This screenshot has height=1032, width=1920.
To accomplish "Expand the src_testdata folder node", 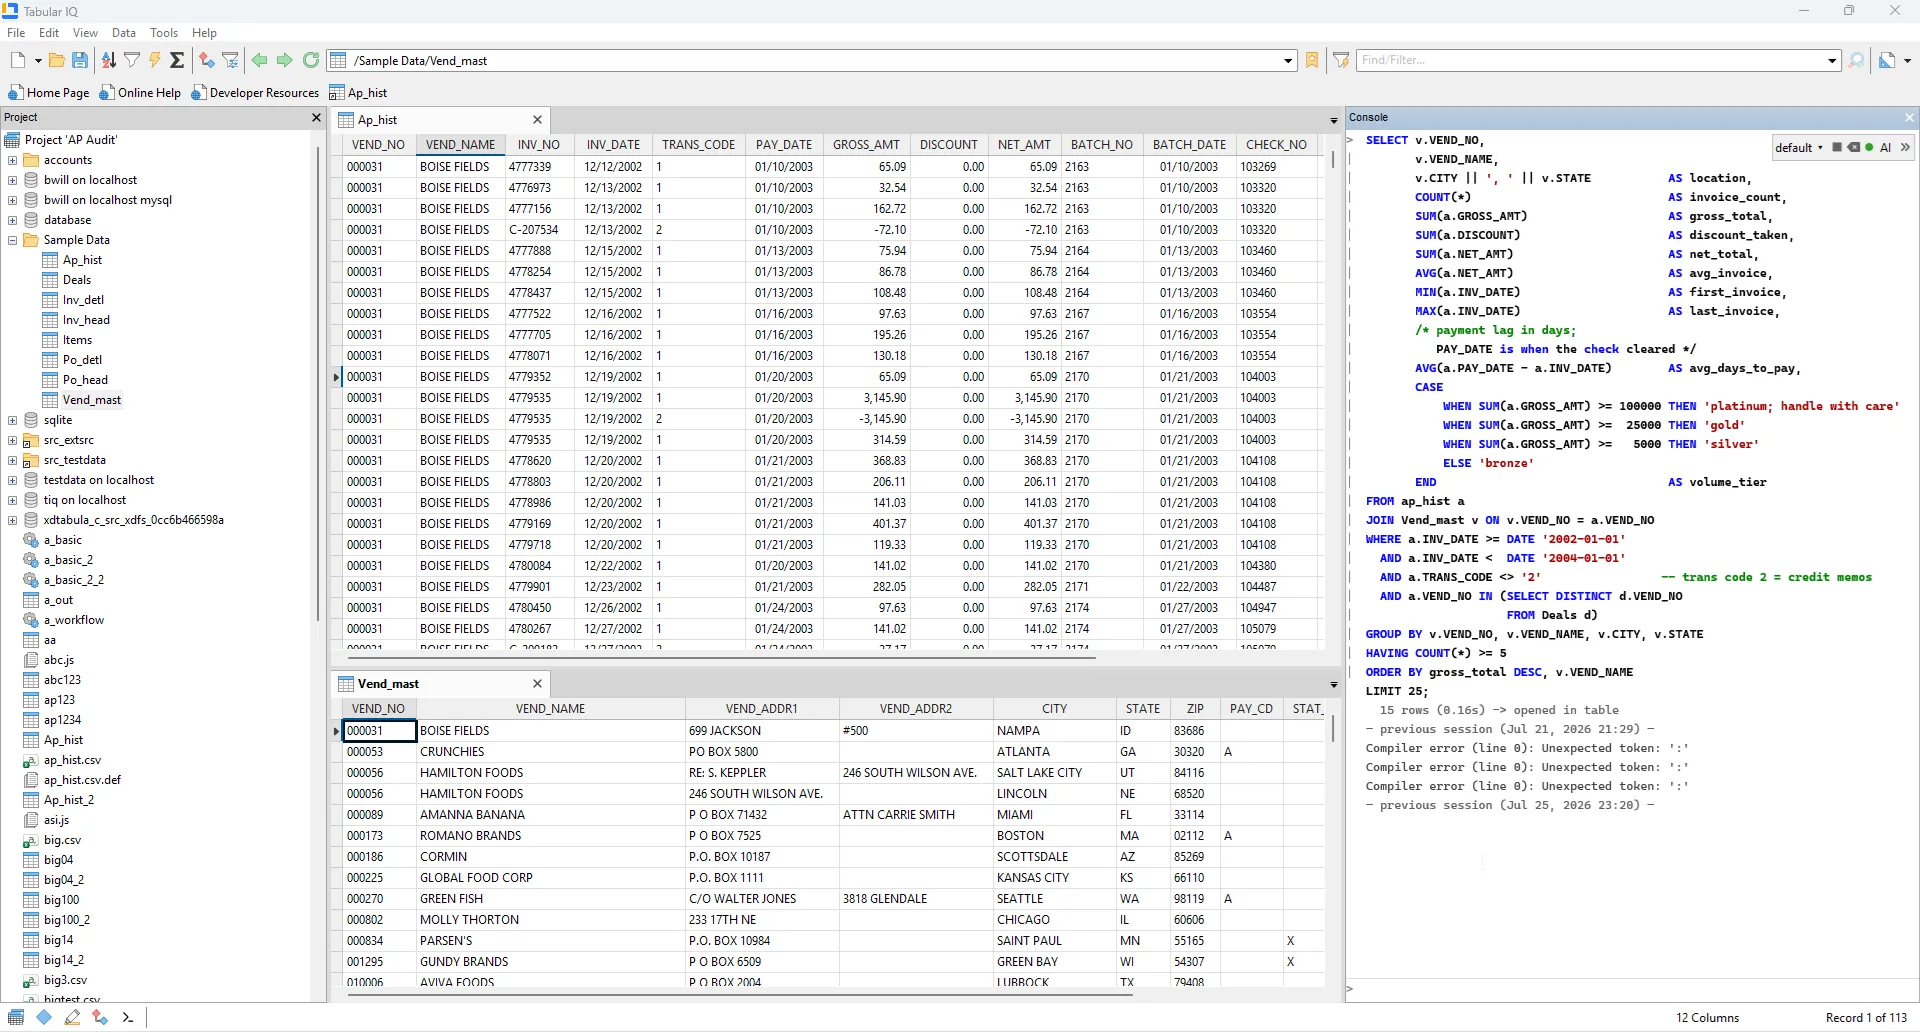I will [x=12, y=460].
